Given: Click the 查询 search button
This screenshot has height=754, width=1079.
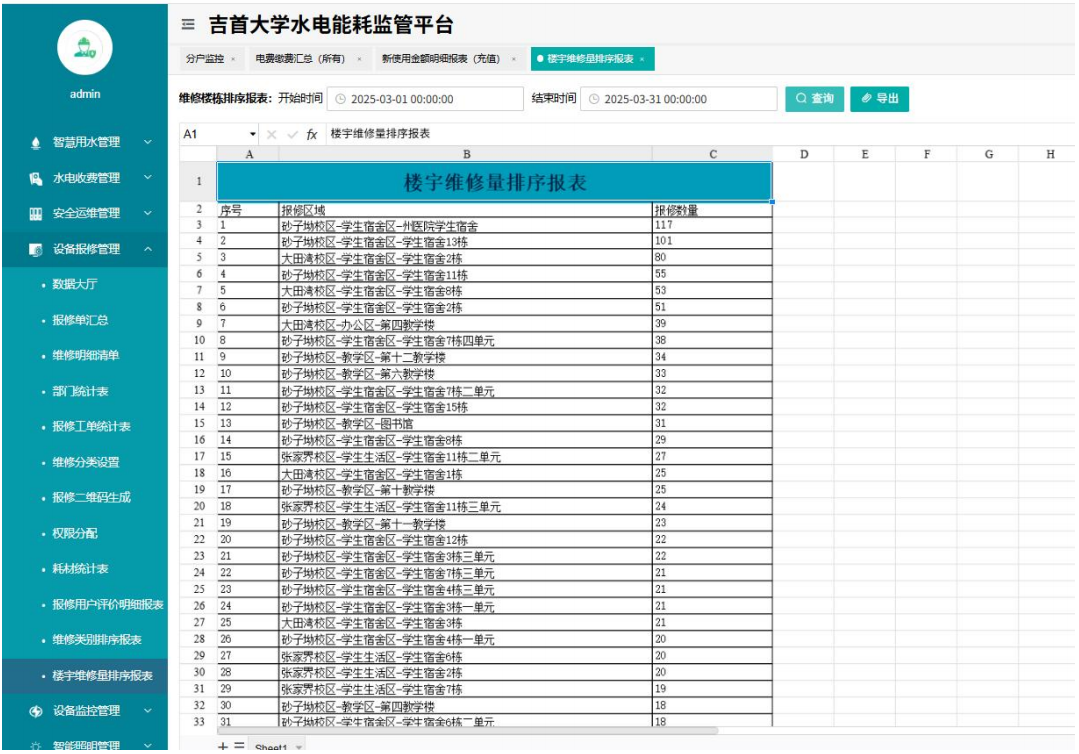Looking at the screenshot, I should click(x=814, y=99).
